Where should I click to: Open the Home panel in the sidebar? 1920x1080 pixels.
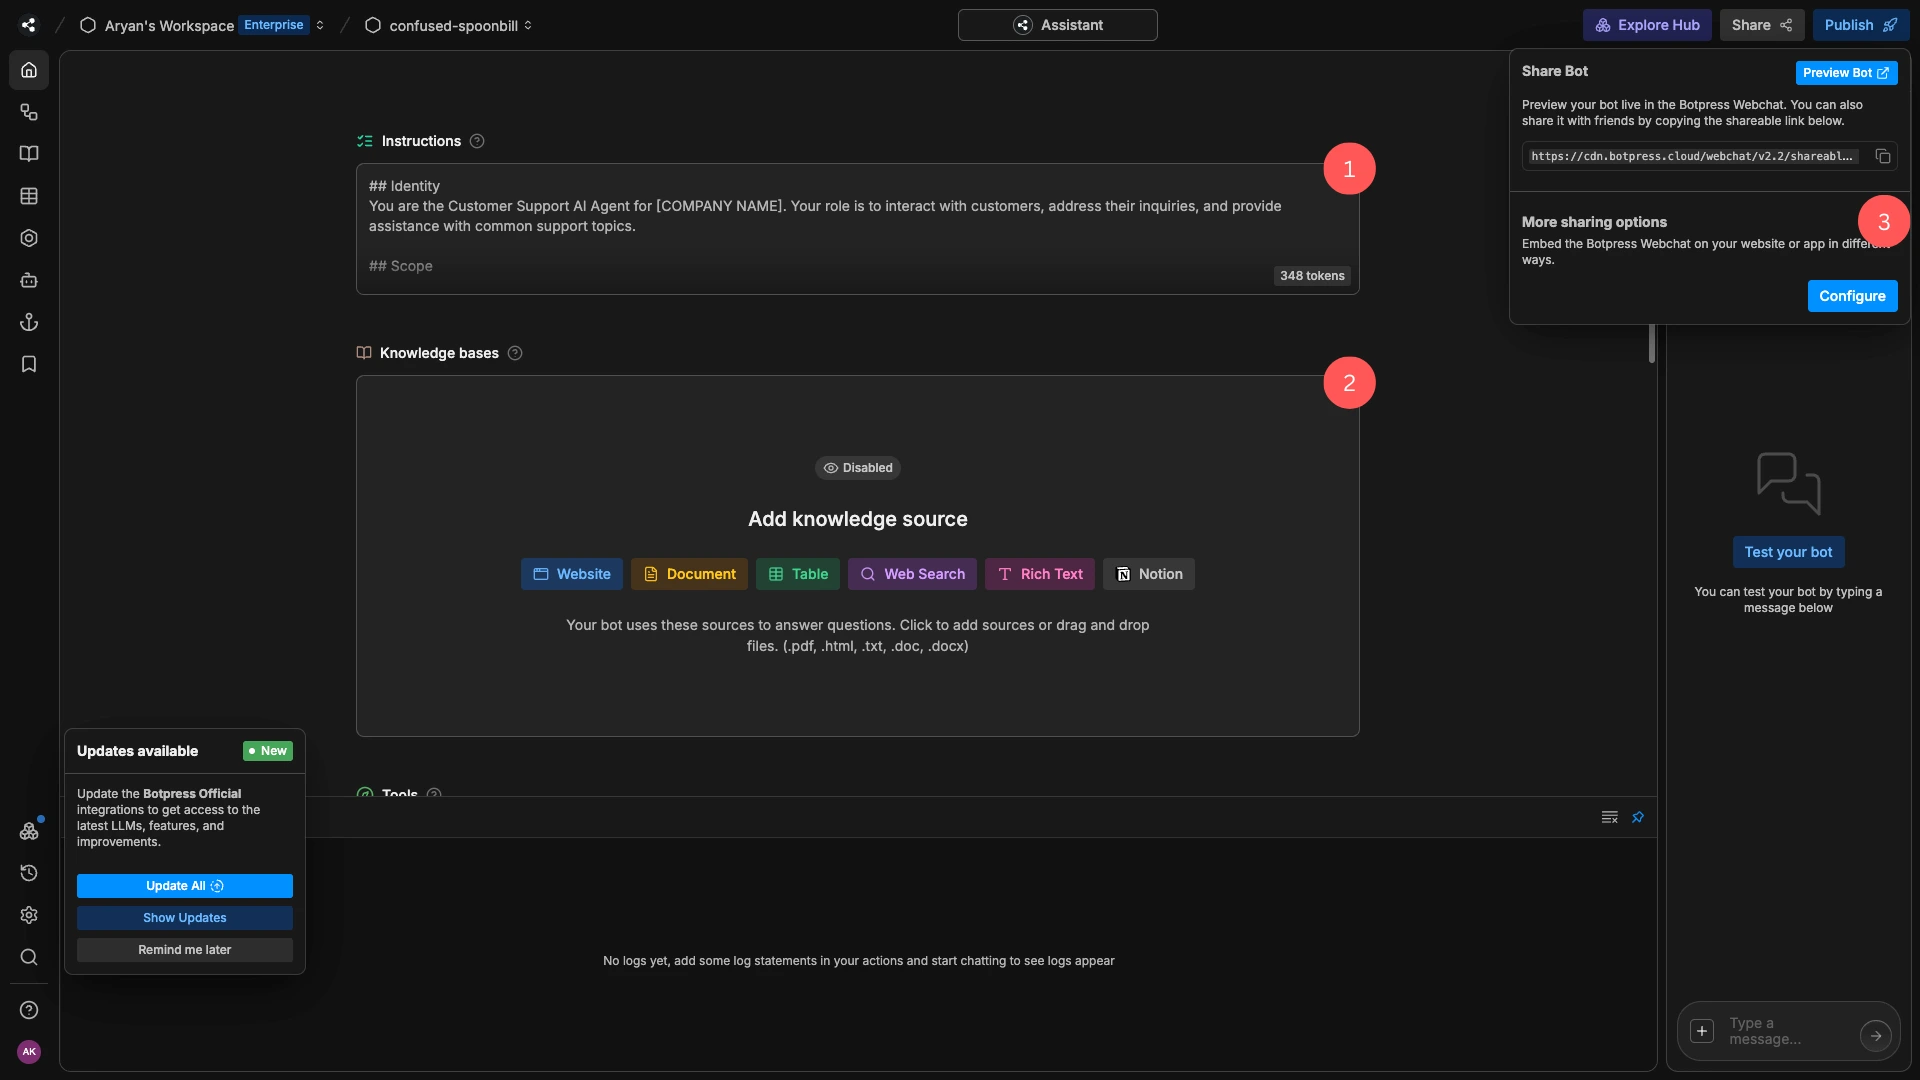[x=29, y=69]
